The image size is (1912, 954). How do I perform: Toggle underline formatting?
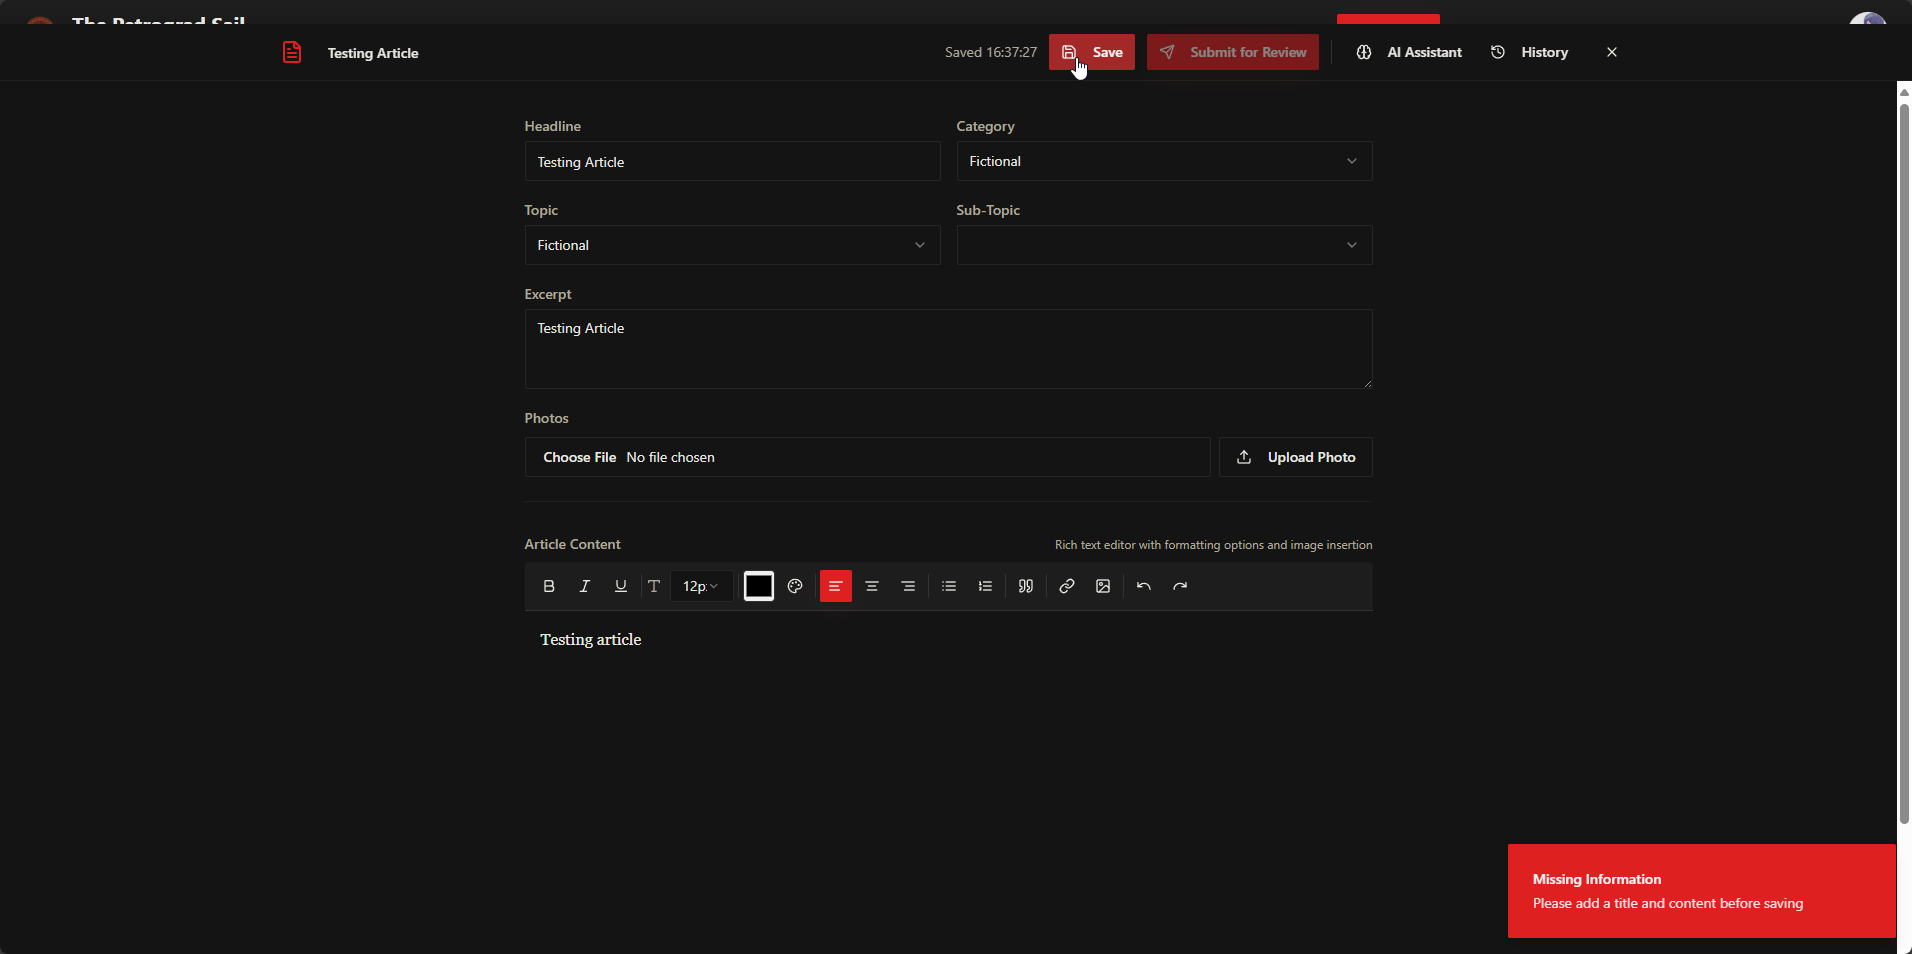click(621, 586)
